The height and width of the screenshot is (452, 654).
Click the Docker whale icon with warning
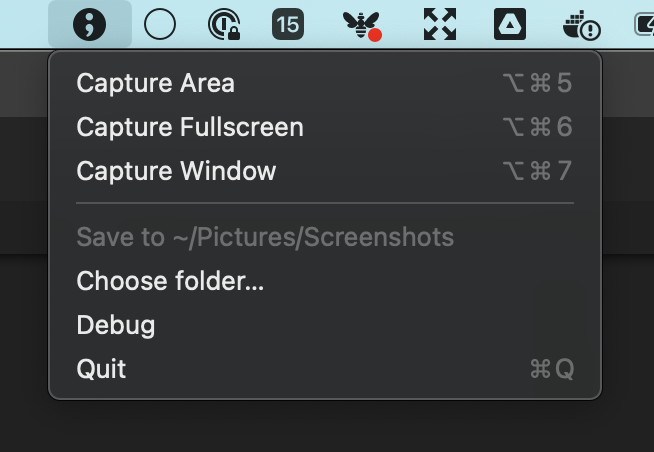click(x=581, y=25)
